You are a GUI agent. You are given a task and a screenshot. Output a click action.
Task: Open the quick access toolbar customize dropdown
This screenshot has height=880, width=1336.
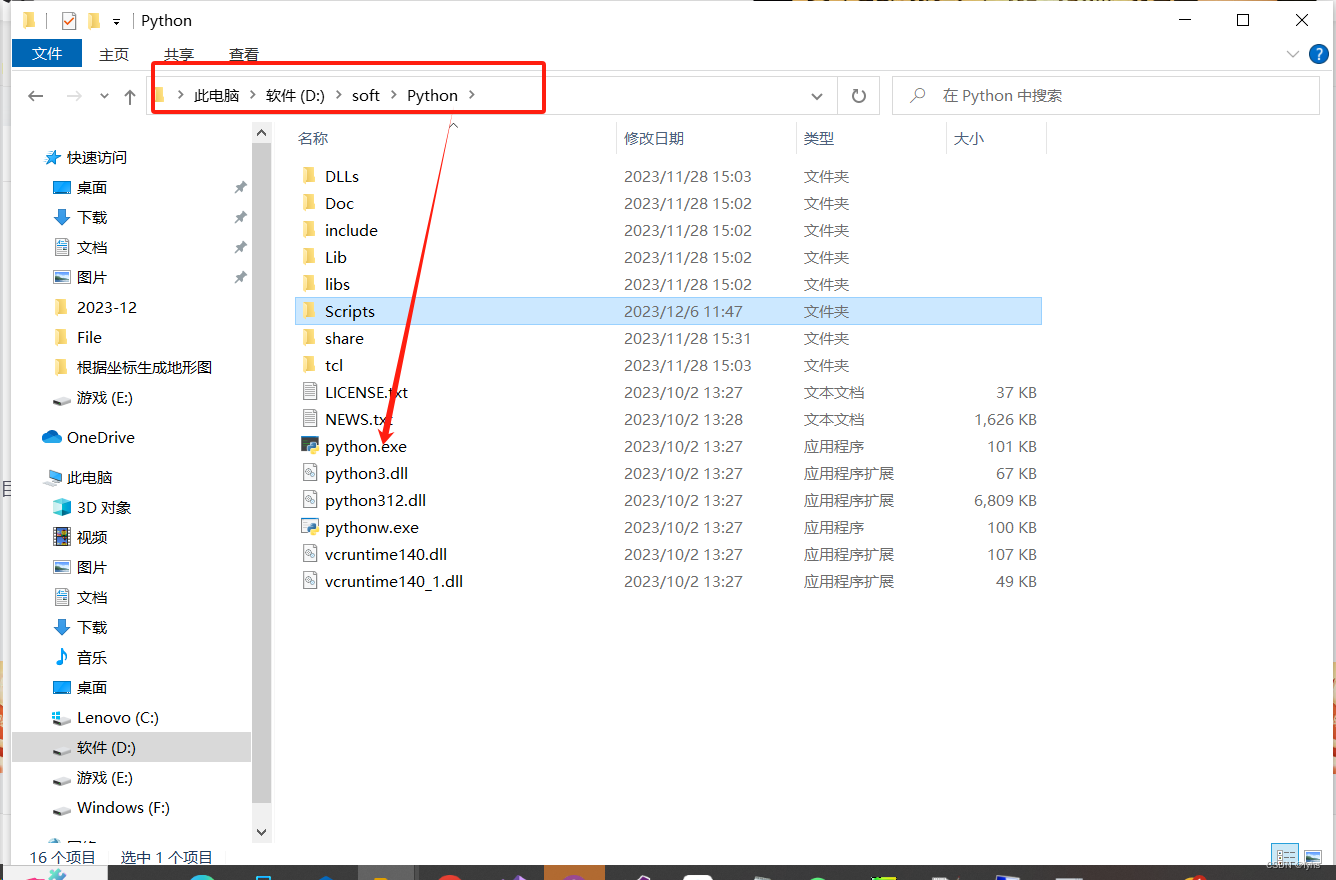pos(117,21)
